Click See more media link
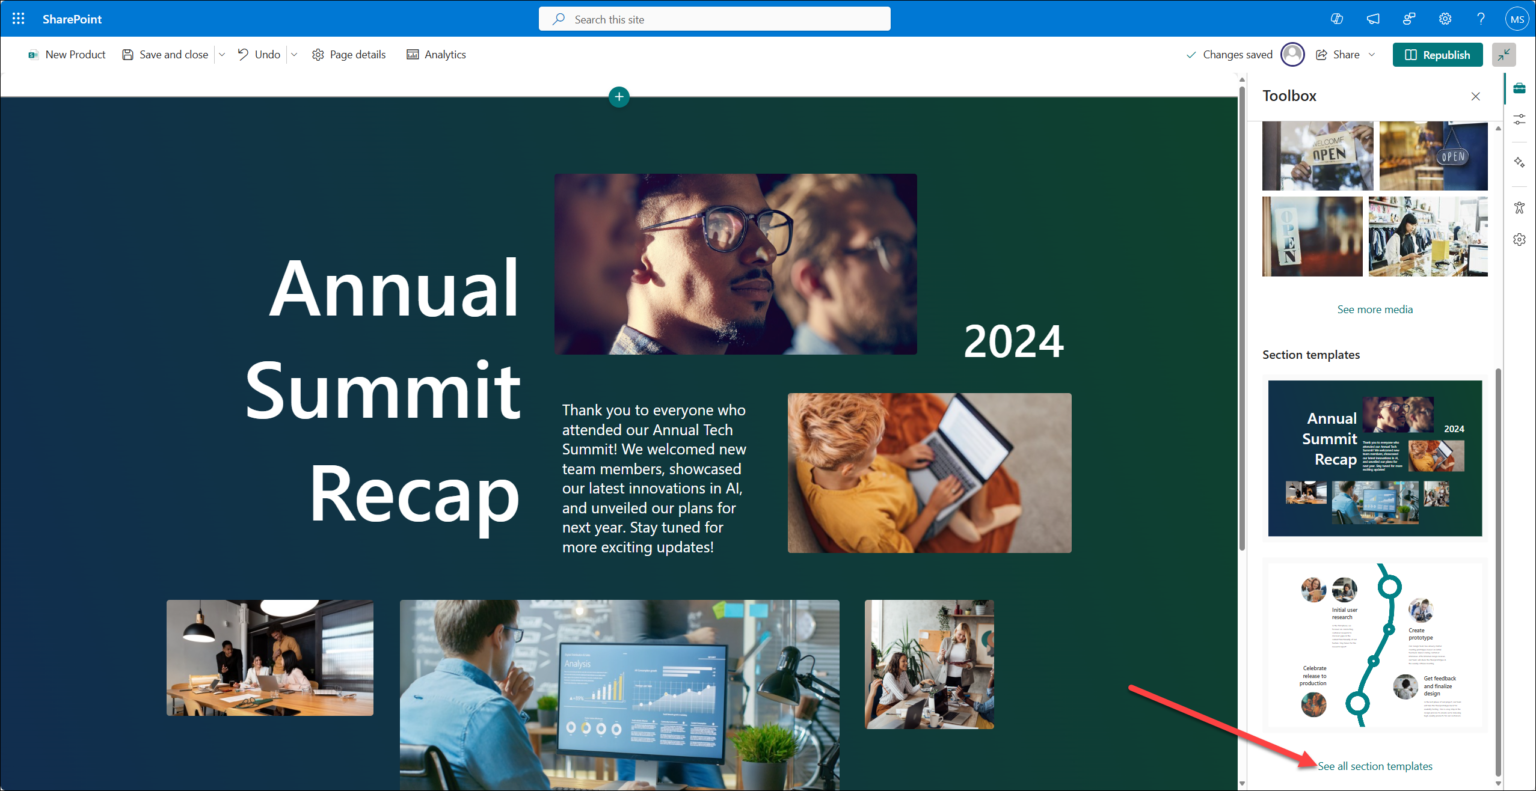Viewport: 1536px width, 791px height. [x=1375, y=309]
